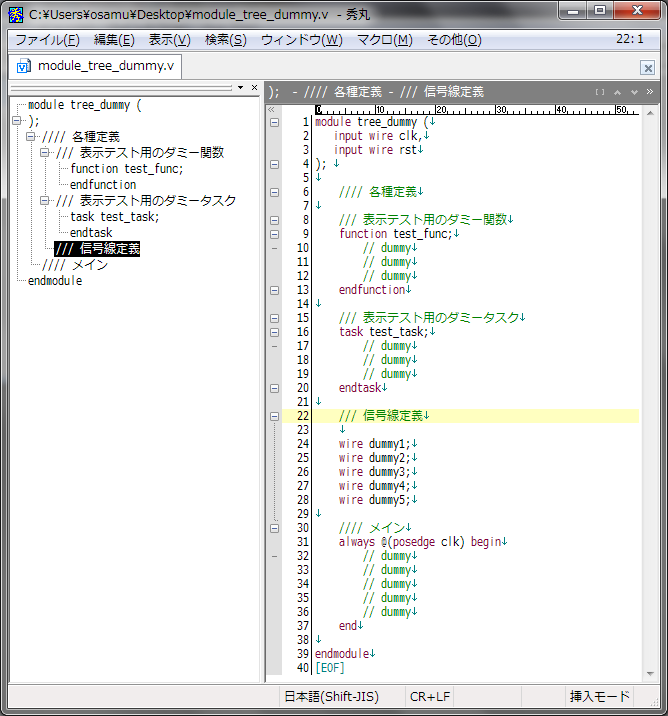Collapse the //// 各種定義 tree node

pos(31,137)
